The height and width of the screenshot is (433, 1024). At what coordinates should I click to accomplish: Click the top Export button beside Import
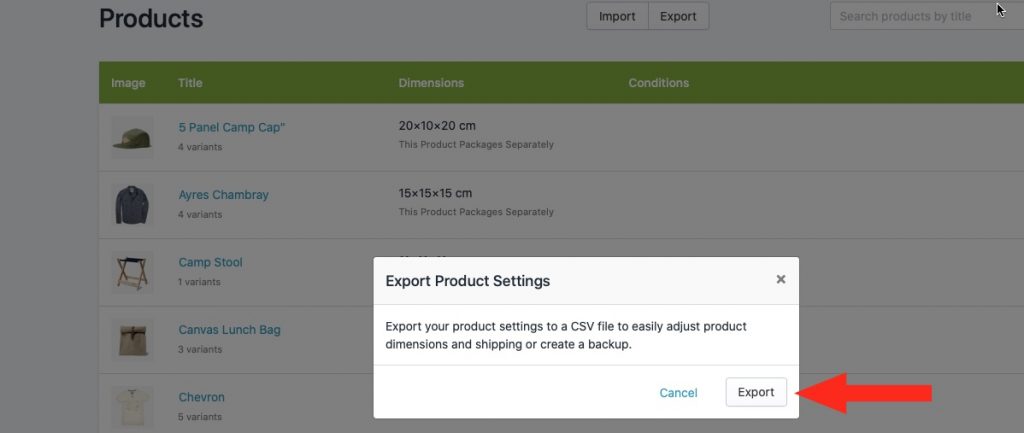pos(678,16)
